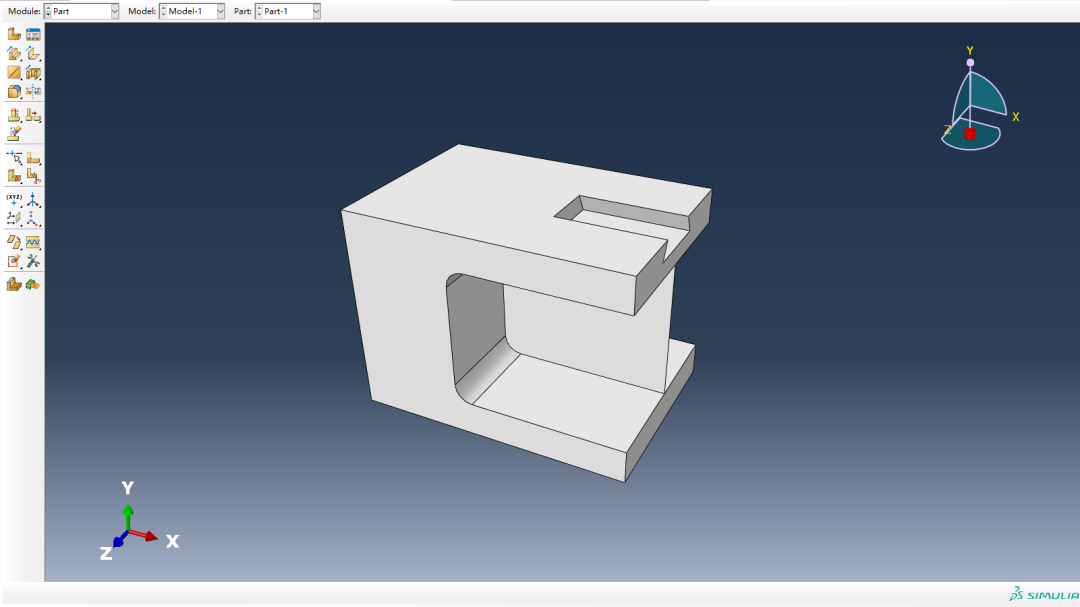Image resolution: width=1080 pixels, height=607 pixels.
Task: Select the Create Datum Point XYZ tool
Action: (x=14, y=200)
